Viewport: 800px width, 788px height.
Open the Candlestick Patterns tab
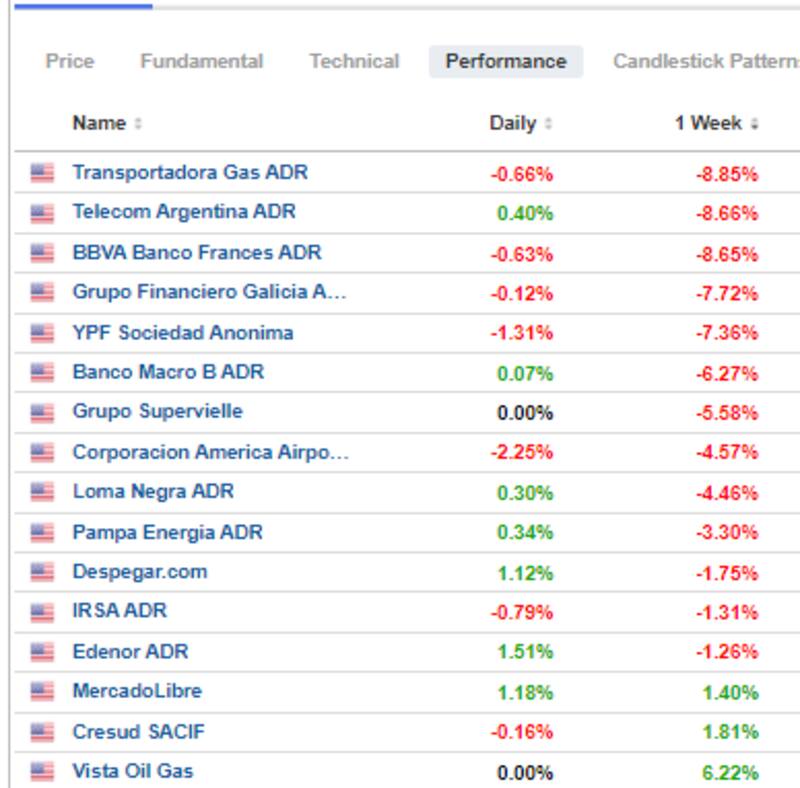click(x=706, y=62)
